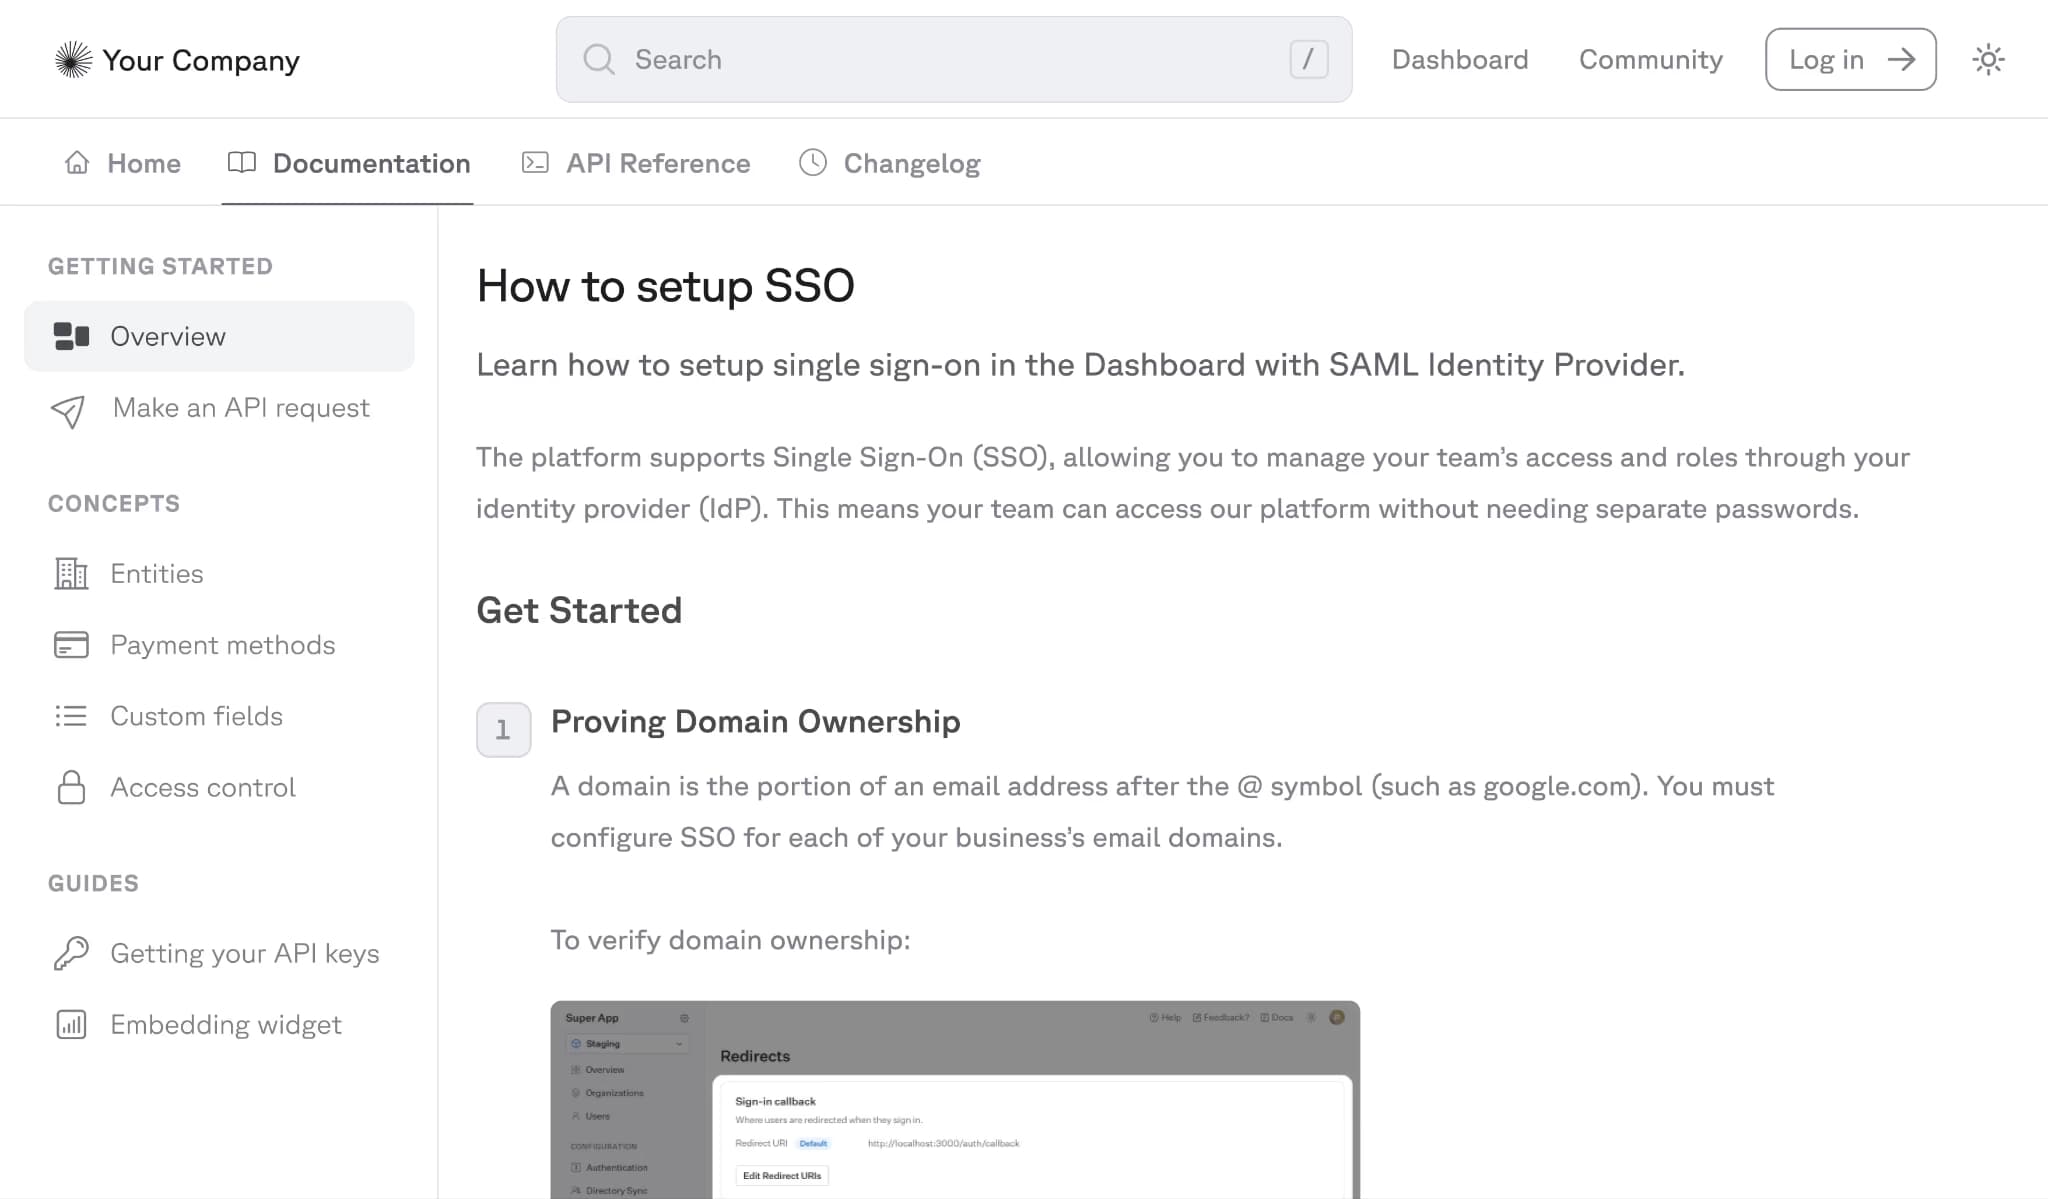Screen dimensions: 2048x1199
Task: Open the Changelog tab
Action: [x=890, y=163]
